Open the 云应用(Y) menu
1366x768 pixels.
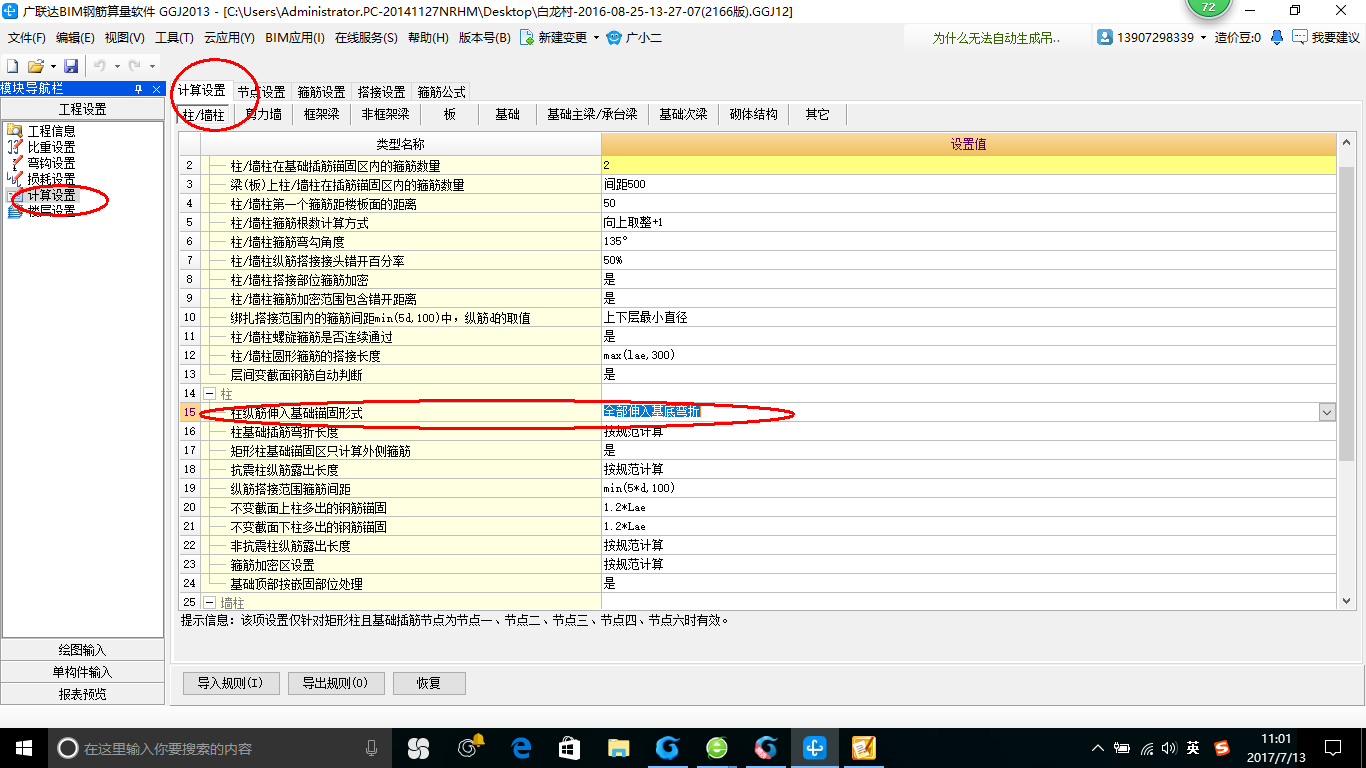point(229,37)
